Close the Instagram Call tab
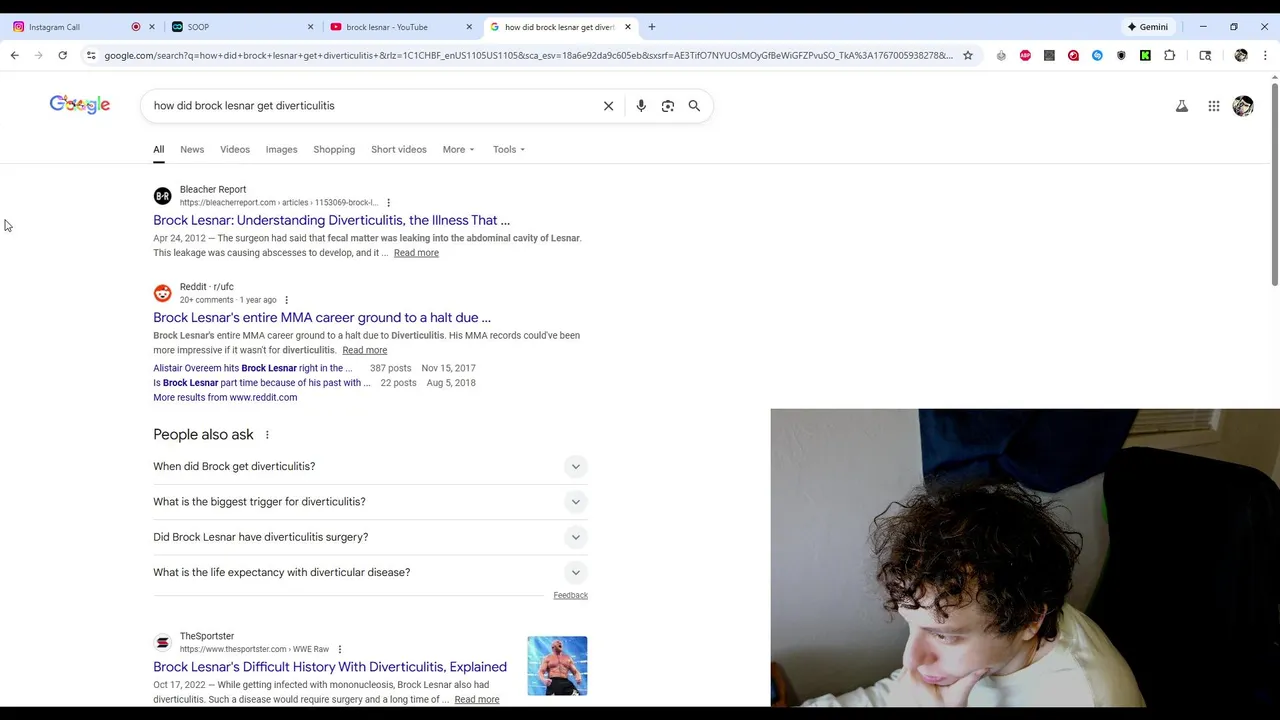 pos(152,27)
